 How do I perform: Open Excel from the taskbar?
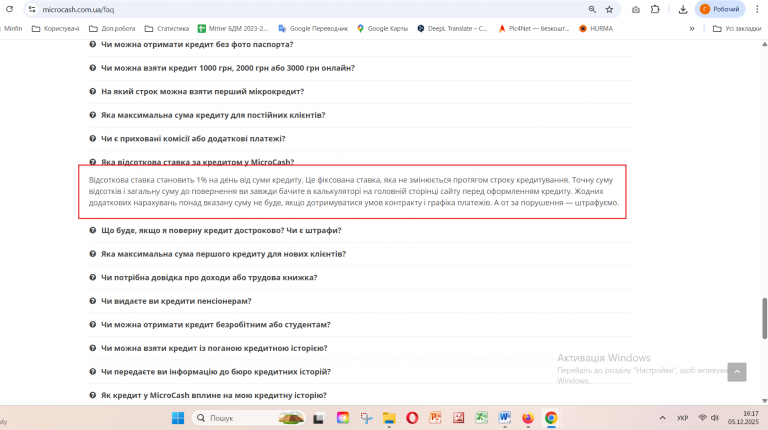[482, 418]
